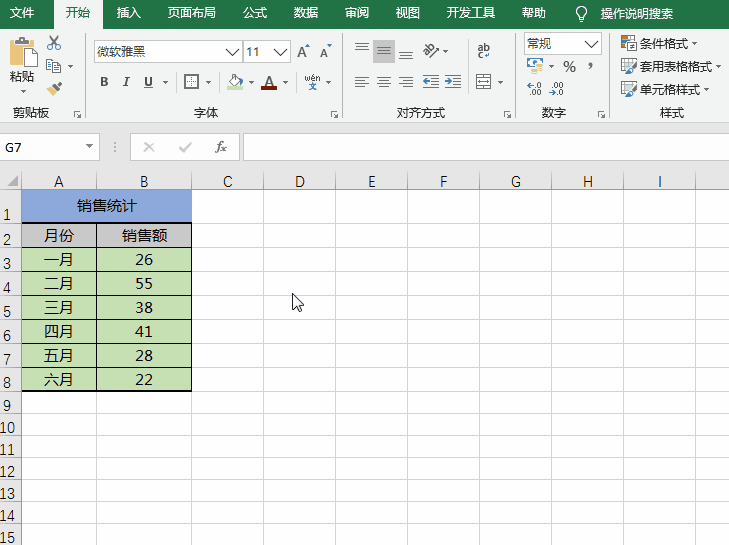Increase the indent level
The image size is (729, 545).
click(x=453, y=82)
